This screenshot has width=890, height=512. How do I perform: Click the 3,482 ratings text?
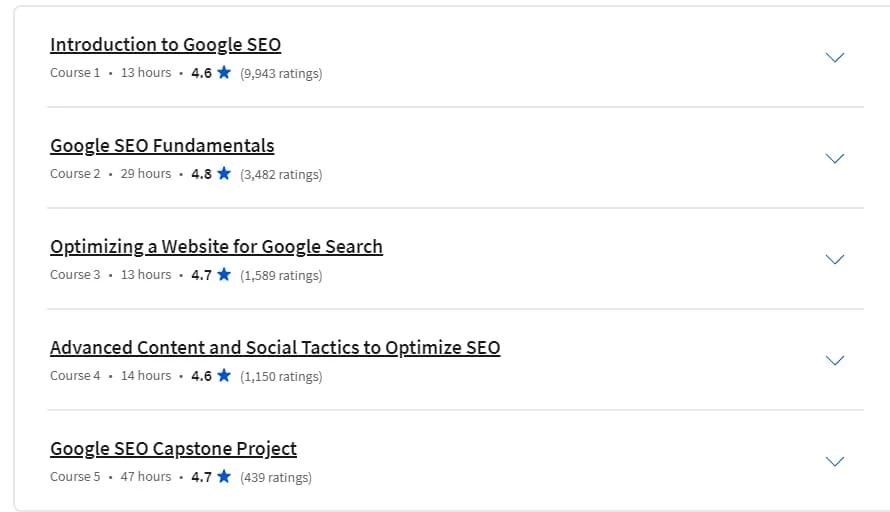coord(281,174)
